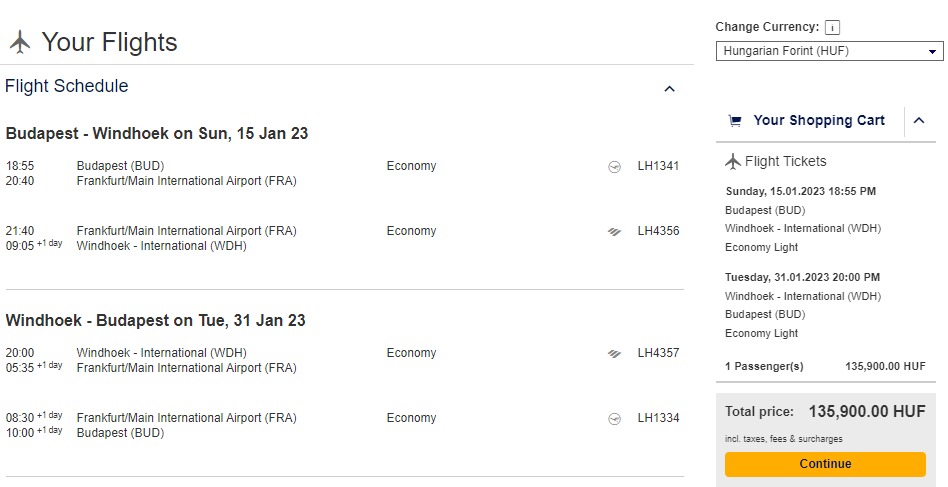This screenshot has width=948, height=487.
Task: Click the Windhoek - Budapest route heading
Action: click(x=155, y=320)
